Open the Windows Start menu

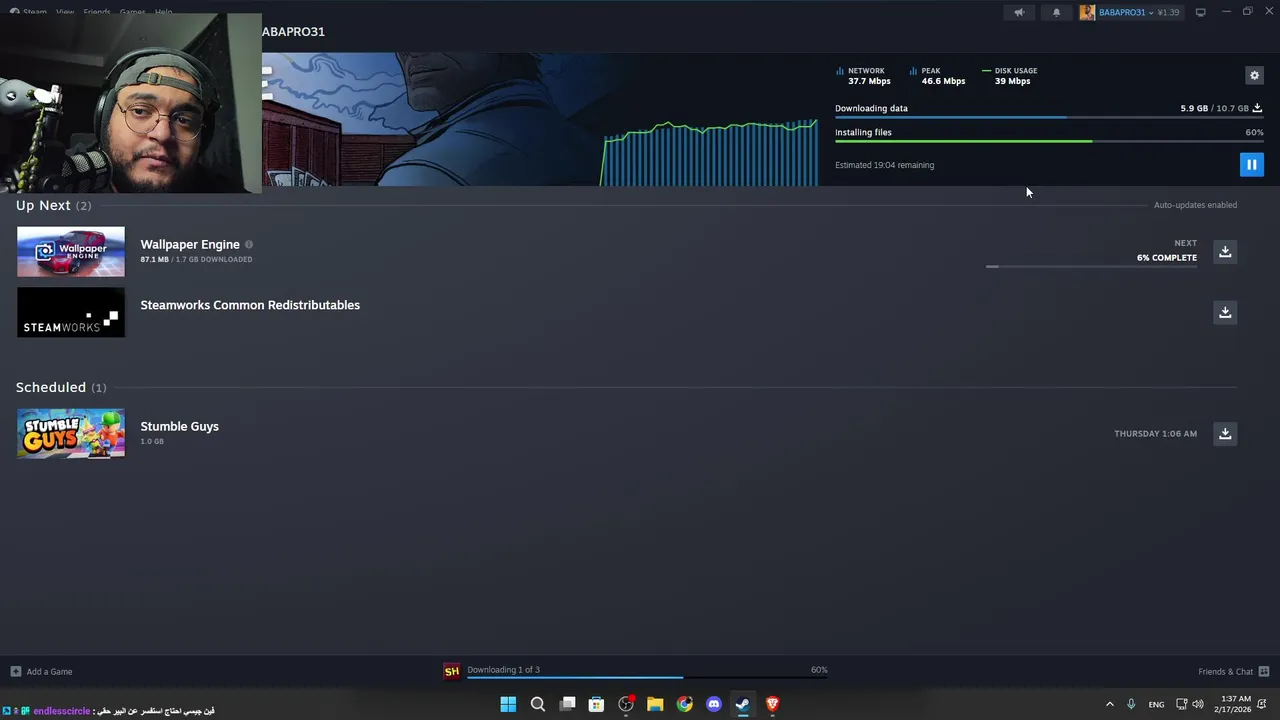click(x=508, y=705)
